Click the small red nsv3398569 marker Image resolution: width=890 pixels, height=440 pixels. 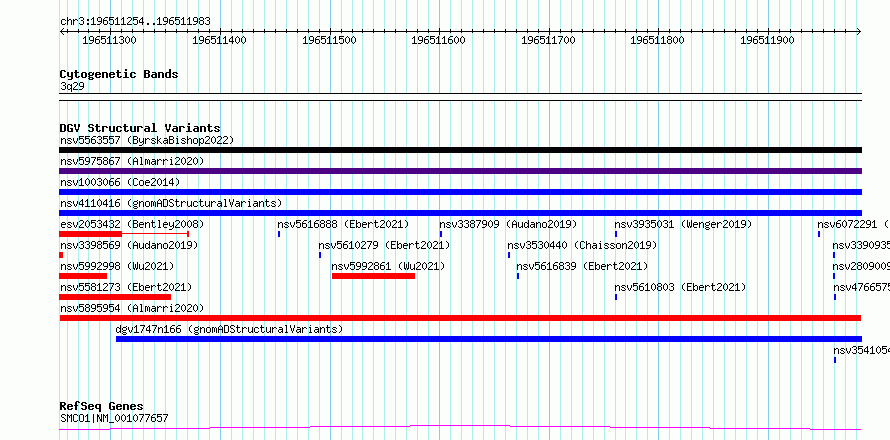pos(61,255)
